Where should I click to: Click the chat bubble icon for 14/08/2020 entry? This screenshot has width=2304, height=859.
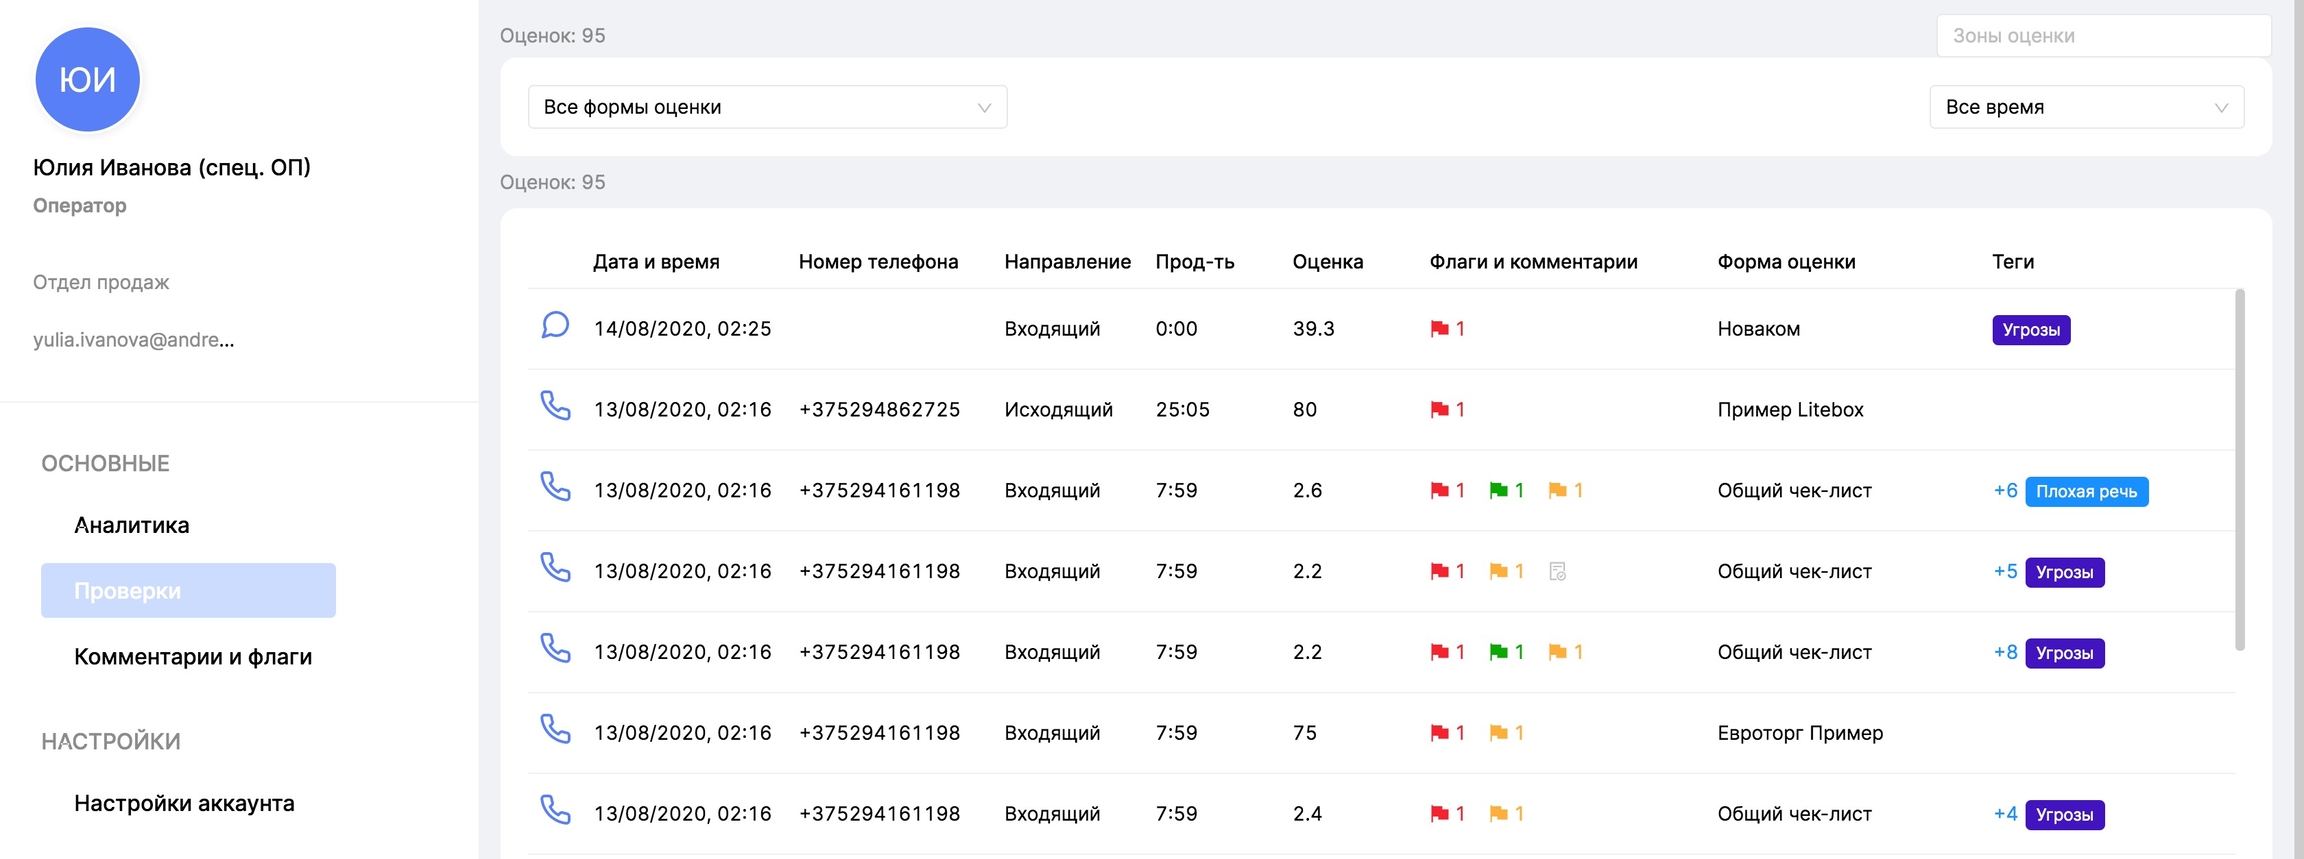click(x=555, y=326)
